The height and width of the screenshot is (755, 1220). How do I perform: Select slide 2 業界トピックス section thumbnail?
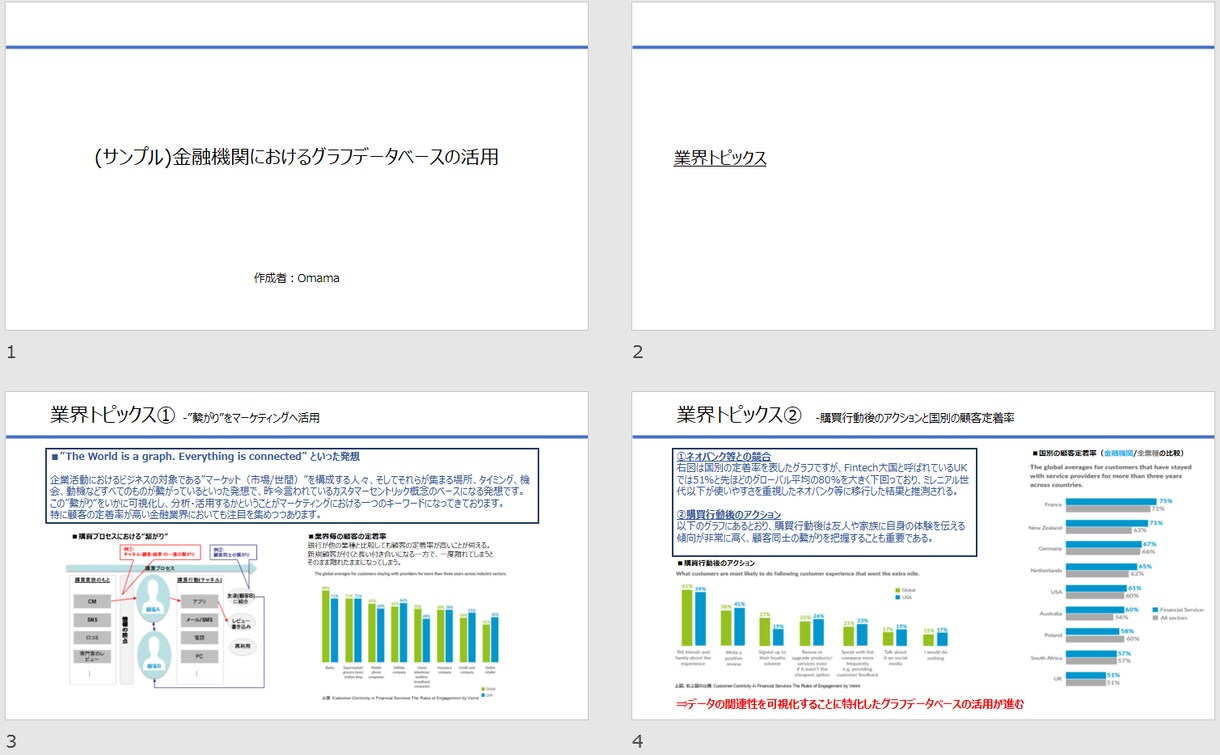923,166
